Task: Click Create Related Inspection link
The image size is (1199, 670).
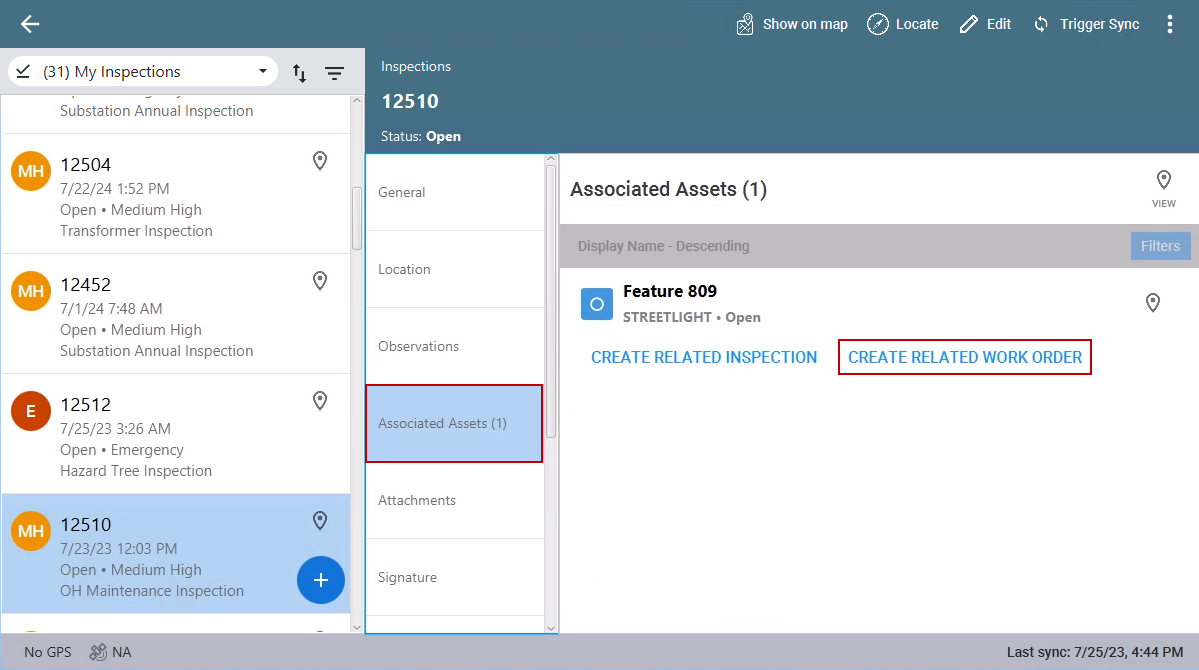Action: [704, 357]
